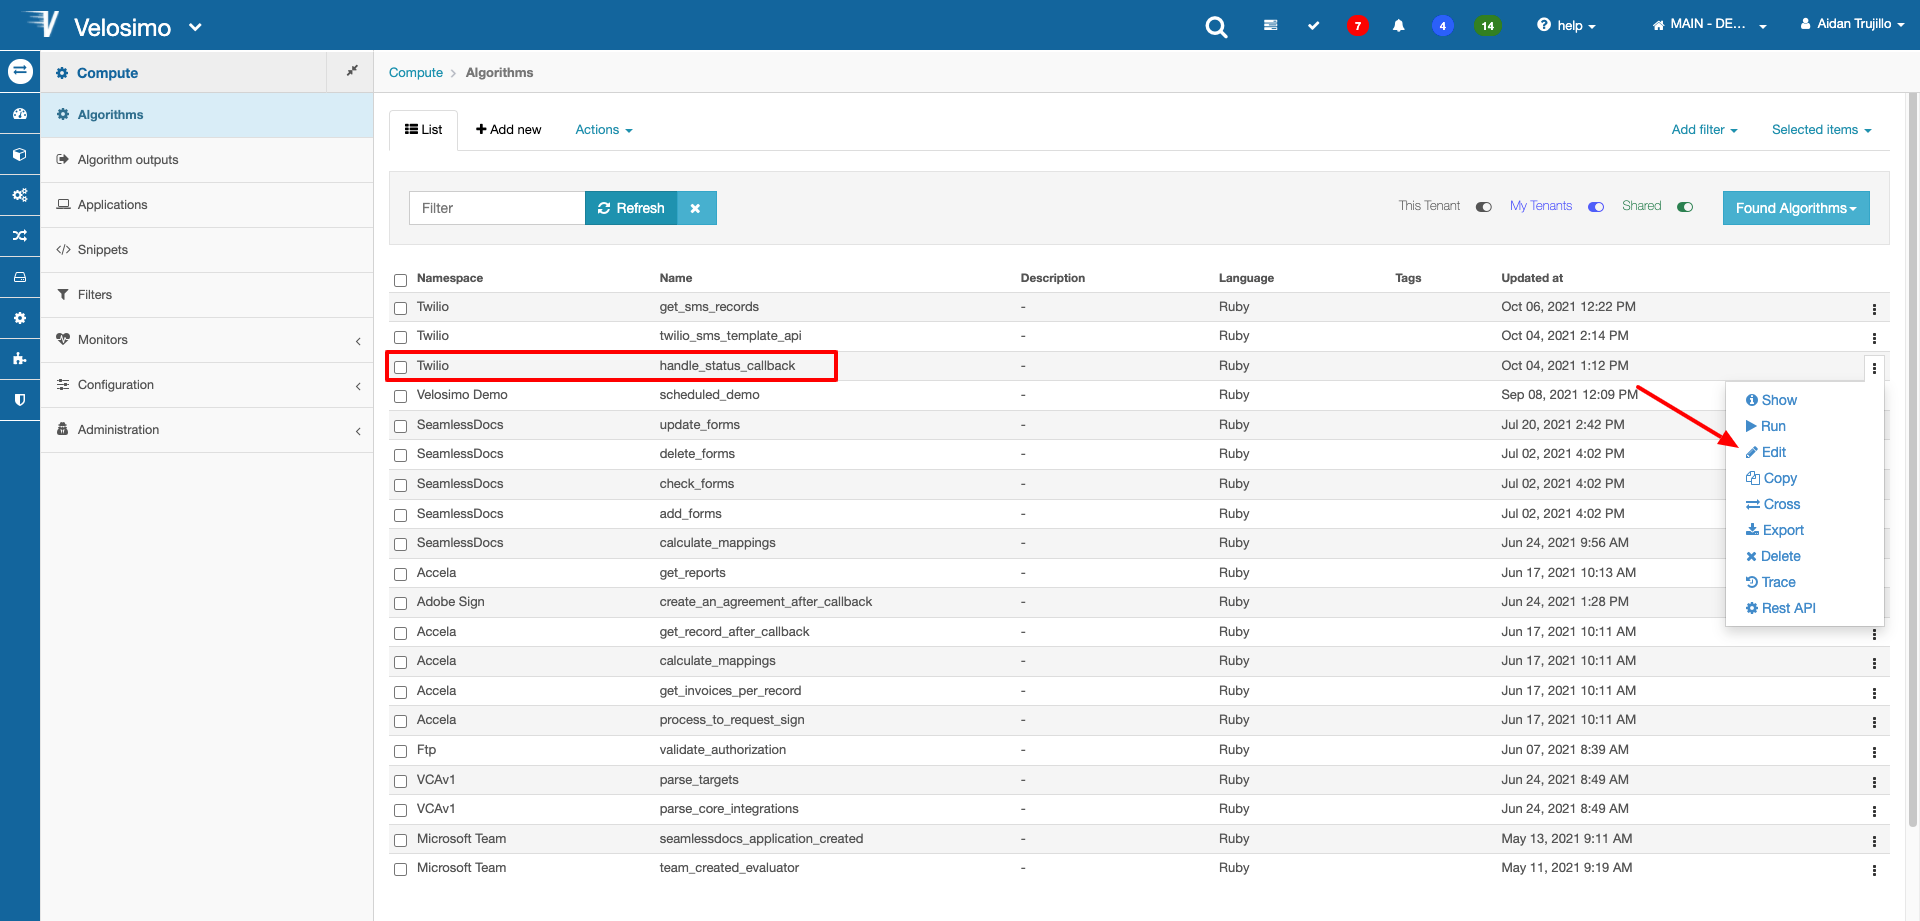Toggle the sidebar swap circle icon
1920x921 pixels.
coord(20,71)
